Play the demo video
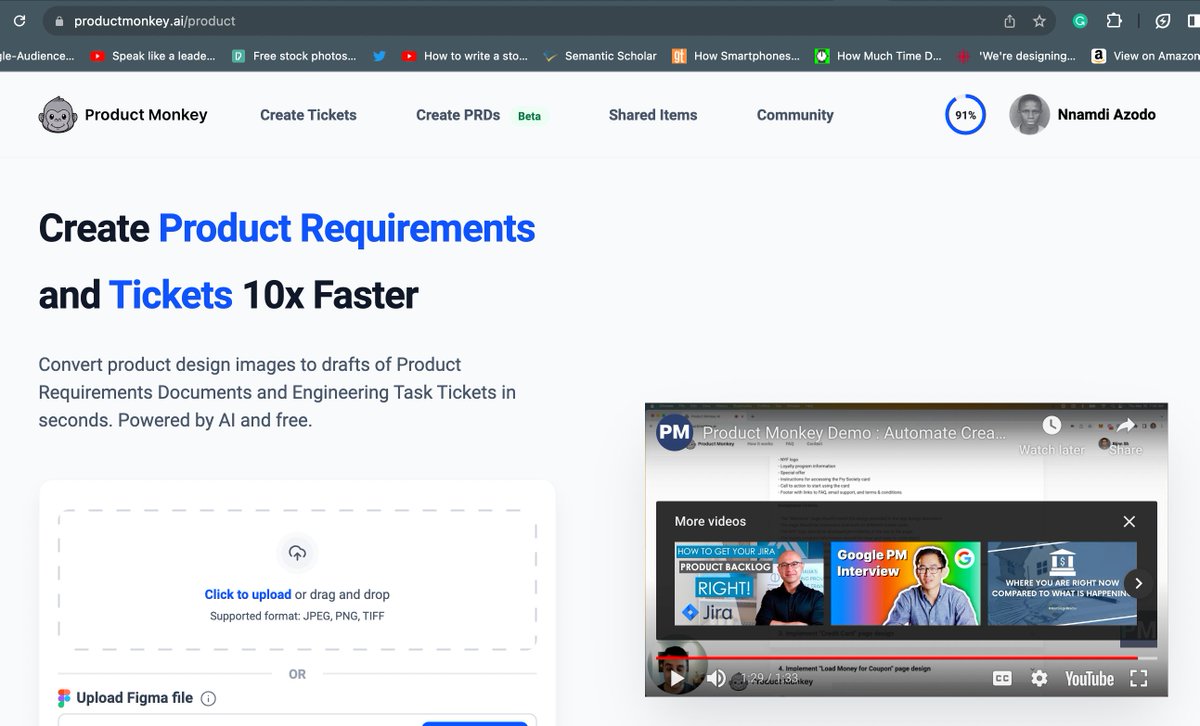 pos(677,678)
